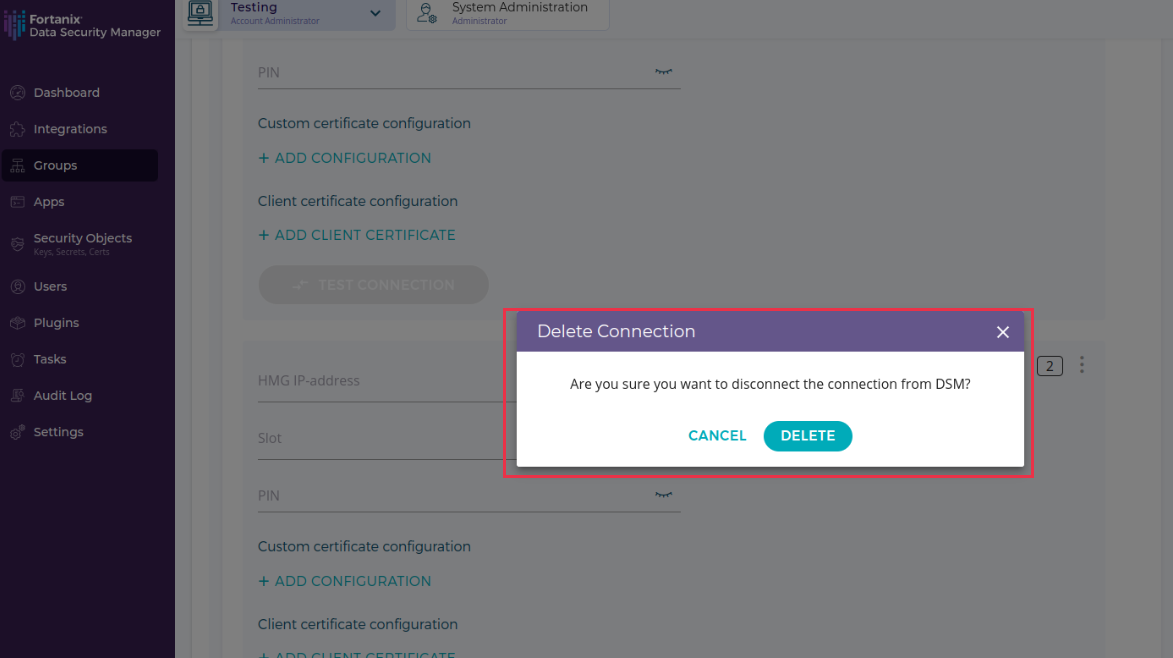Image resolution: width=1173 pixels, height=658 pixels.
Task: Go to the Groups menu item
Action: pyautogui.click(x=56, y=166)
